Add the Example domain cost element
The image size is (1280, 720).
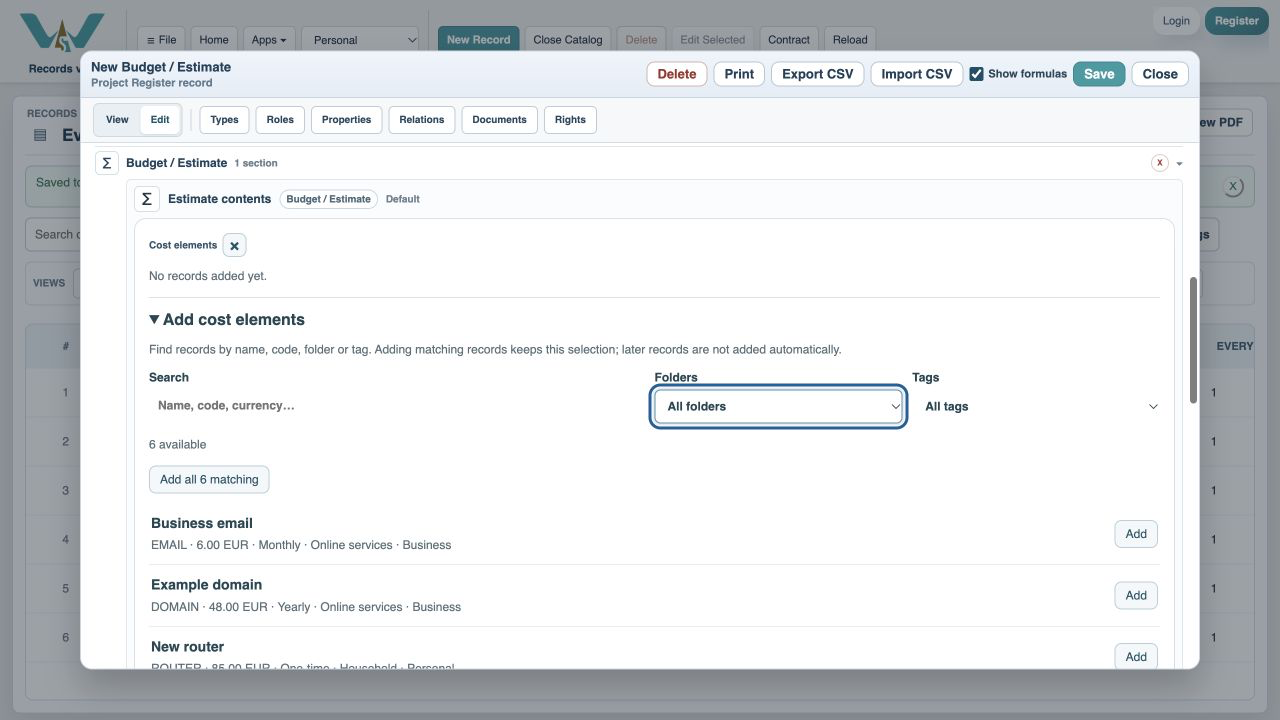click(1136, 596)
